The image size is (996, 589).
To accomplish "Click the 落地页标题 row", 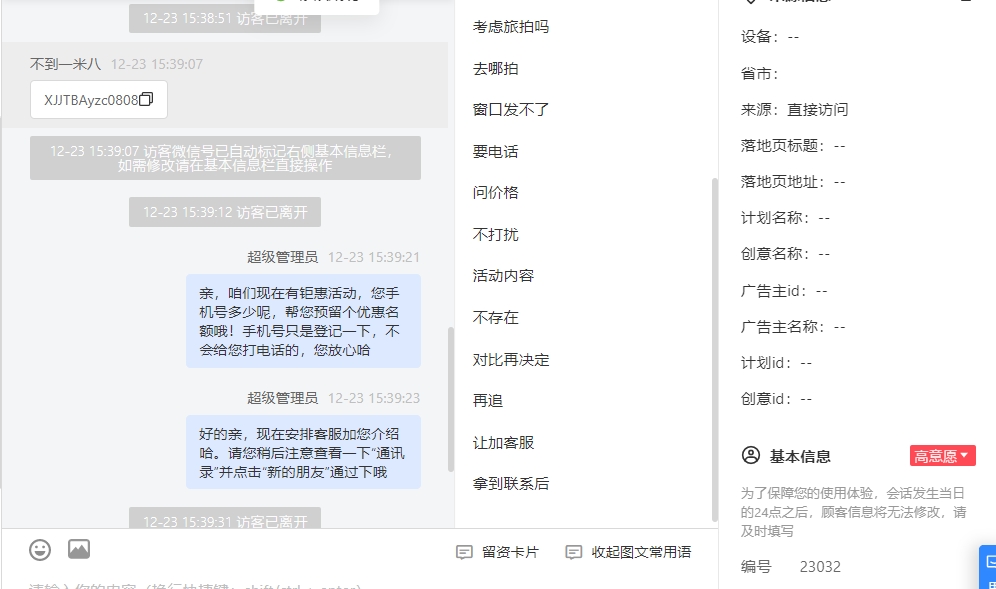I will pyautogui.click(x=793, y=146).
